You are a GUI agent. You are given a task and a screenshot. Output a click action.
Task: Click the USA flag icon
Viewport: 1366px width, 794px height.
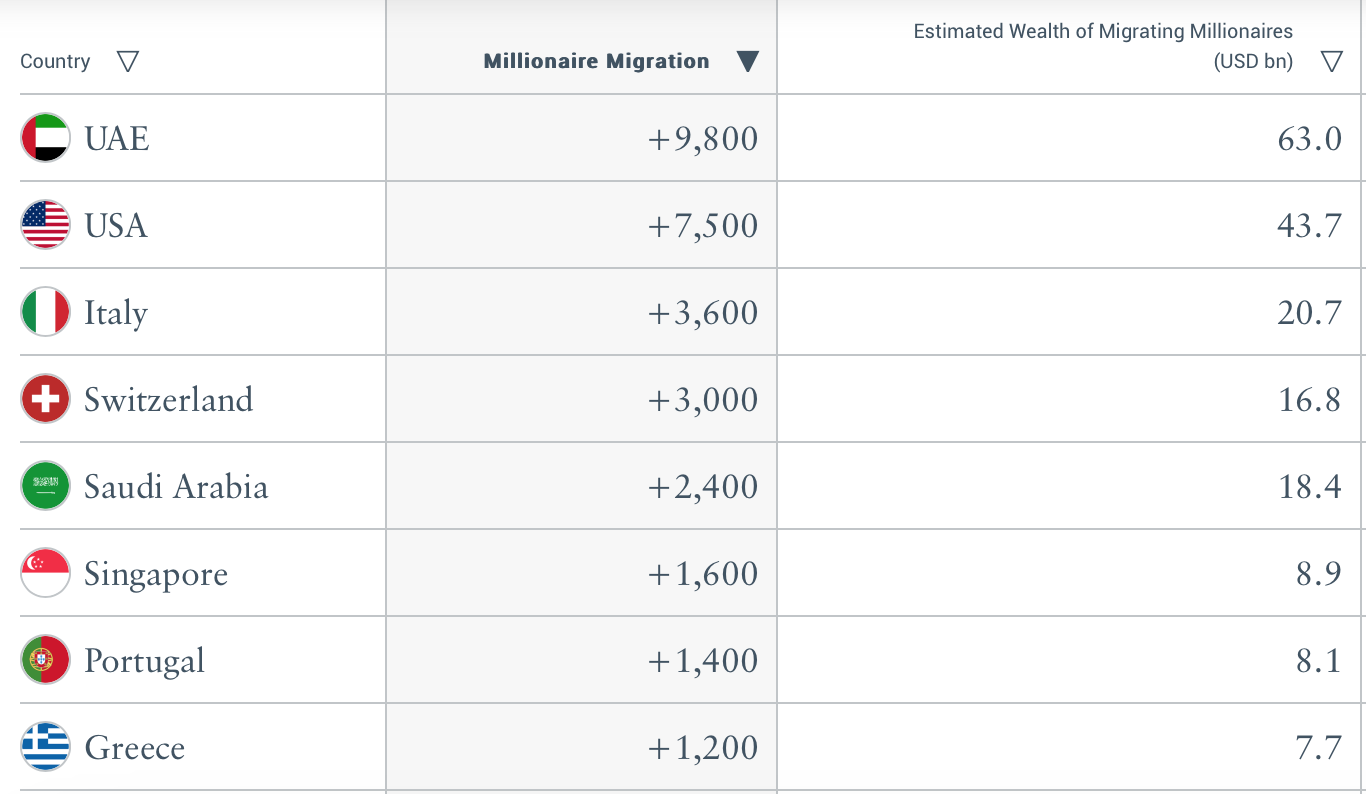tap(45, 225)
